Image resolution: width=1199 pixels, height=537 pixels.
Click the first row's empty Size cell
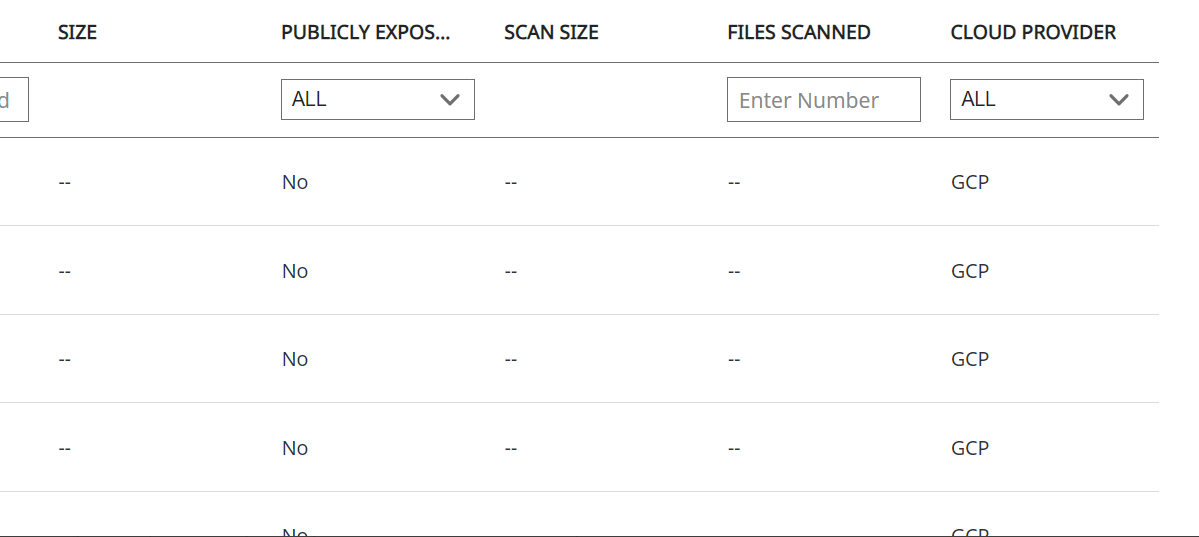(x=64, y=183)
